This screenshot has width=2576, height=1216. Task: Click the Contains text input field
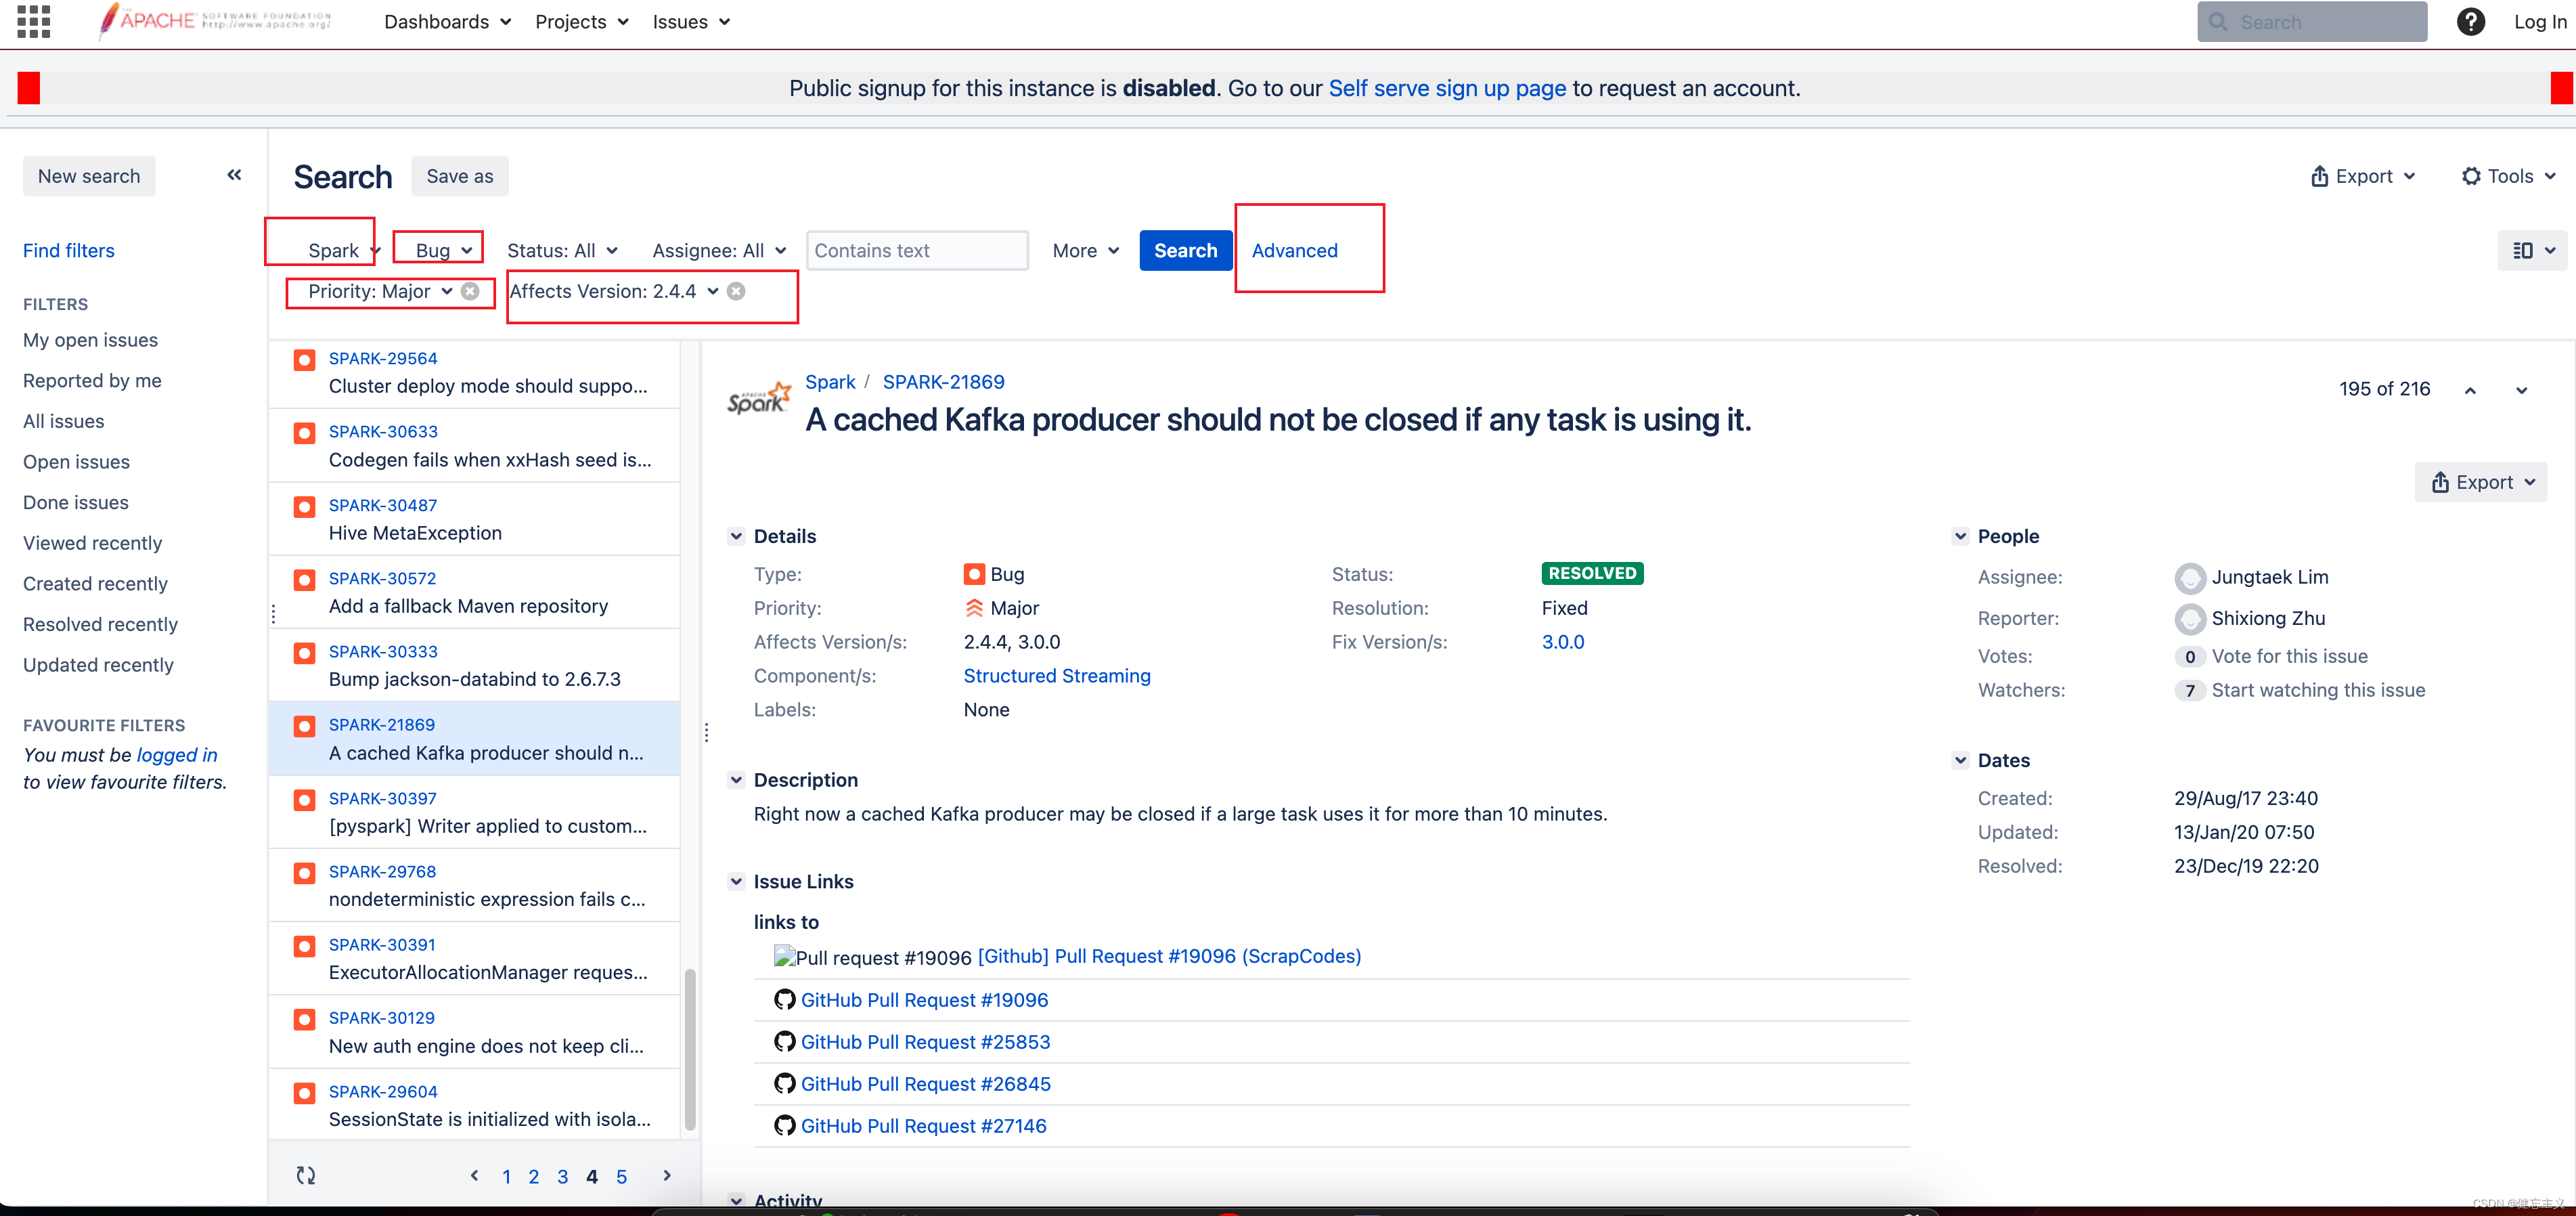click(x=916, y=250)
